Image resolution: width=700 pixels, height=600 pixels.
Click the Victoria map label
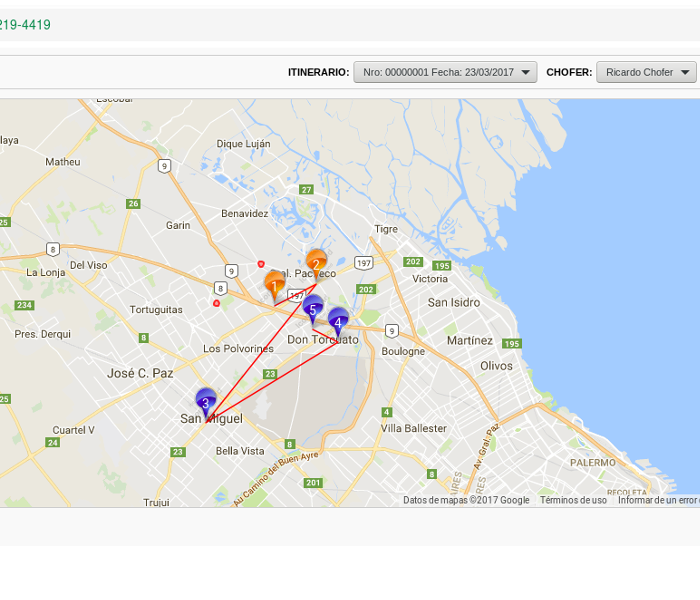[430, 279]
